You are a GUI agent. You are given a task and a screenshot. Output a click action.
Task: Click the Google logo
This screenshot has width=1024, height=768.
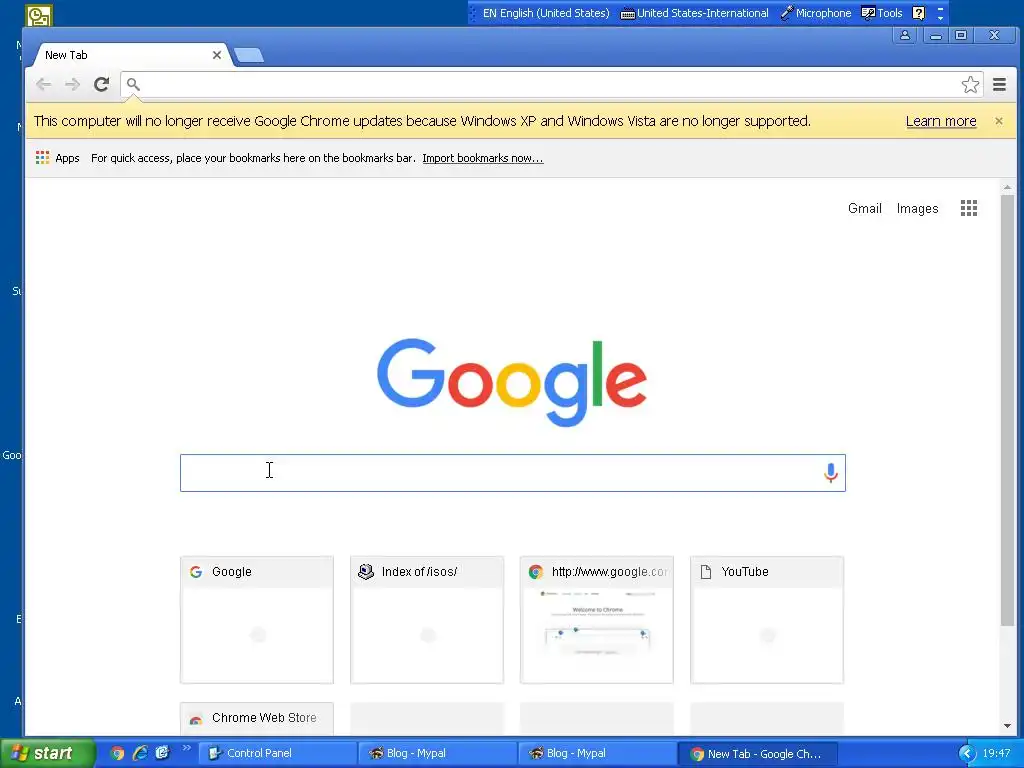511,382
